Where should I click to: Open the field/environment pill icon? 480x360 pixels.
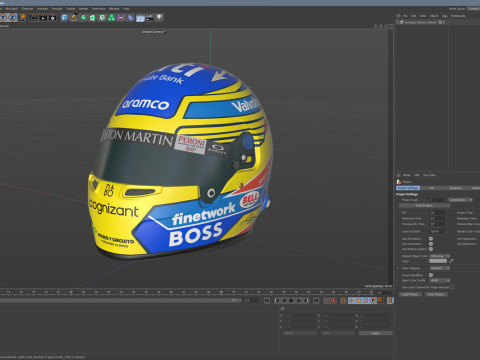(130, 18)
